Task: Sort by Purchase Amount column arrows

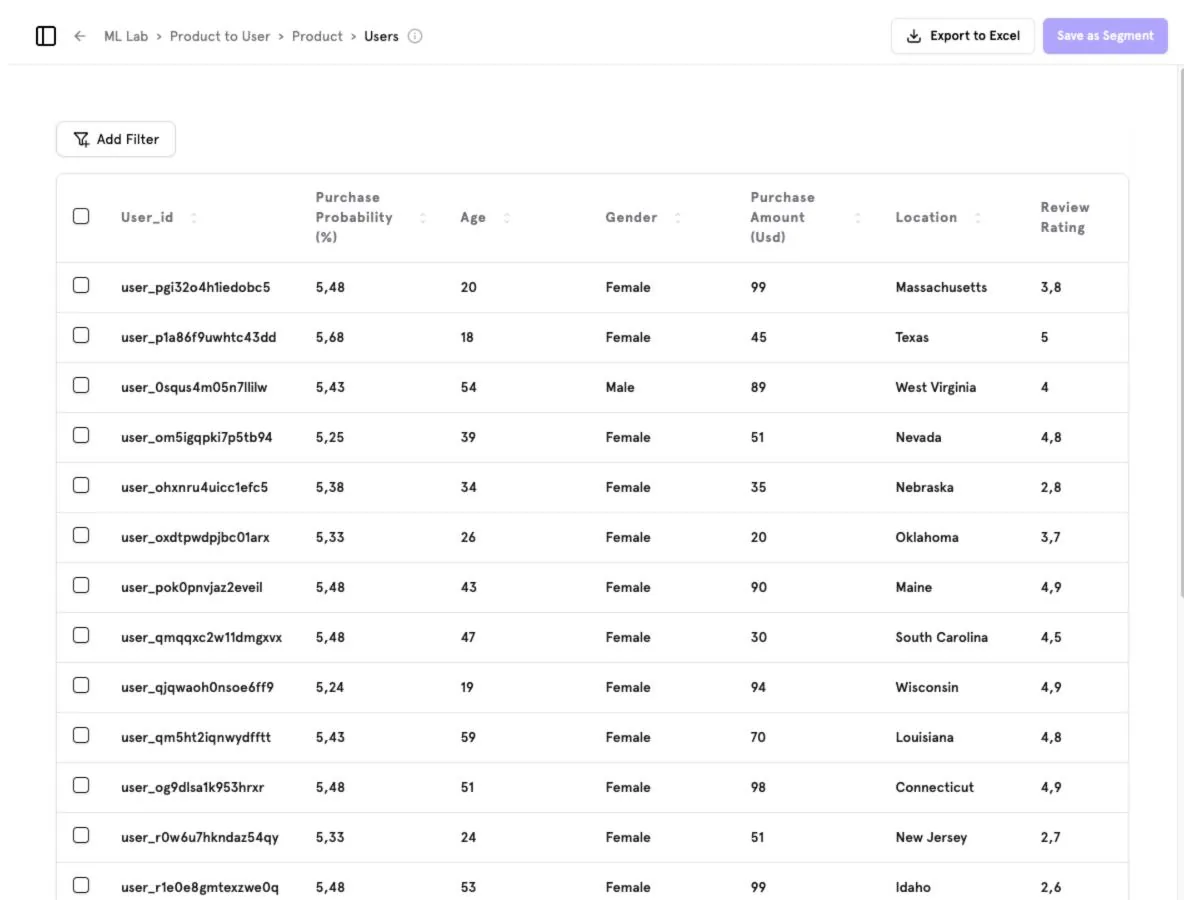Action: tap(857, 217)
